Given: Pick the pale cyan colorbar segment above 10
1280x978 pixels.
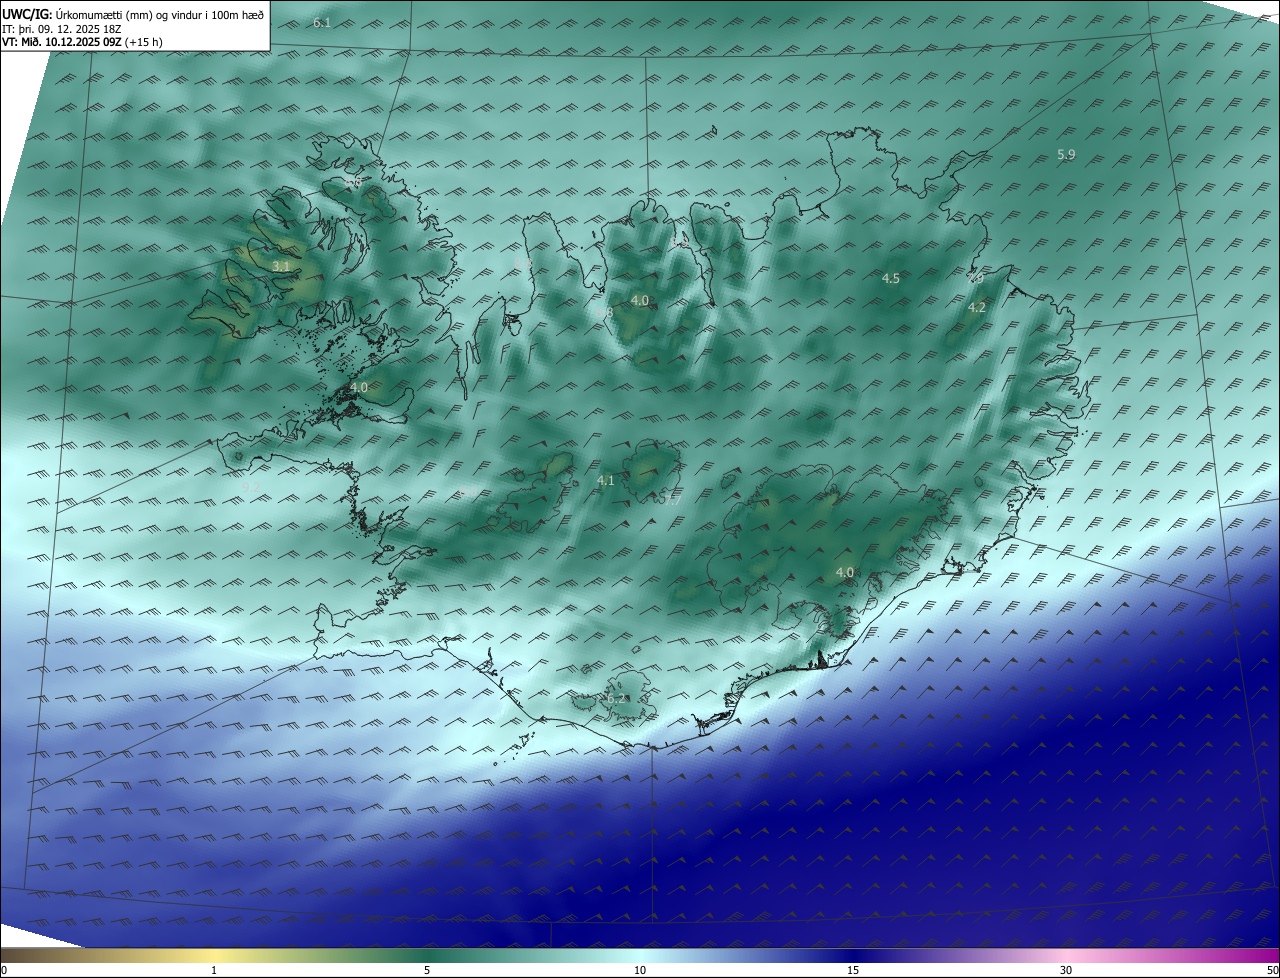Looking at the screenshot, I should pos(640,955).
